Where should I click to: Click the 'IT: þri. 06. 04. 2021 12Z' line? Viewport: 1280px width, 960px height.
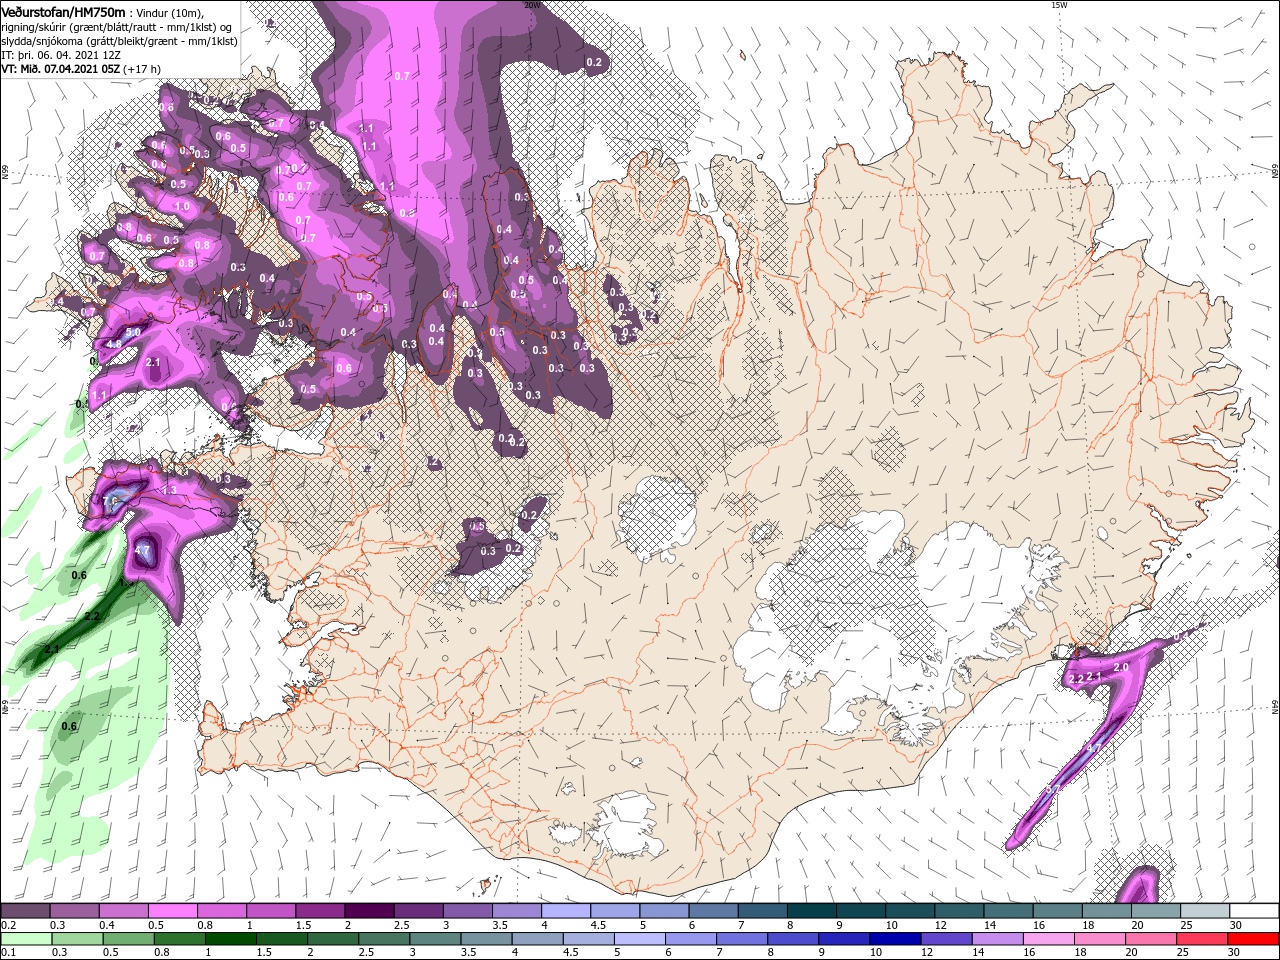(61, 54)
